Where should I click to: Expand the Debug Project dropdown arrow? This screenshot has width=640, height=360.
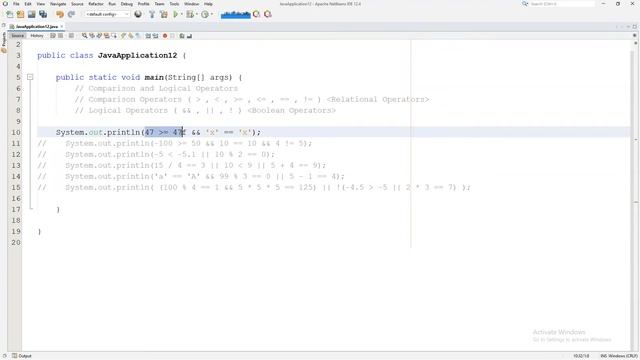click(197, 14)
